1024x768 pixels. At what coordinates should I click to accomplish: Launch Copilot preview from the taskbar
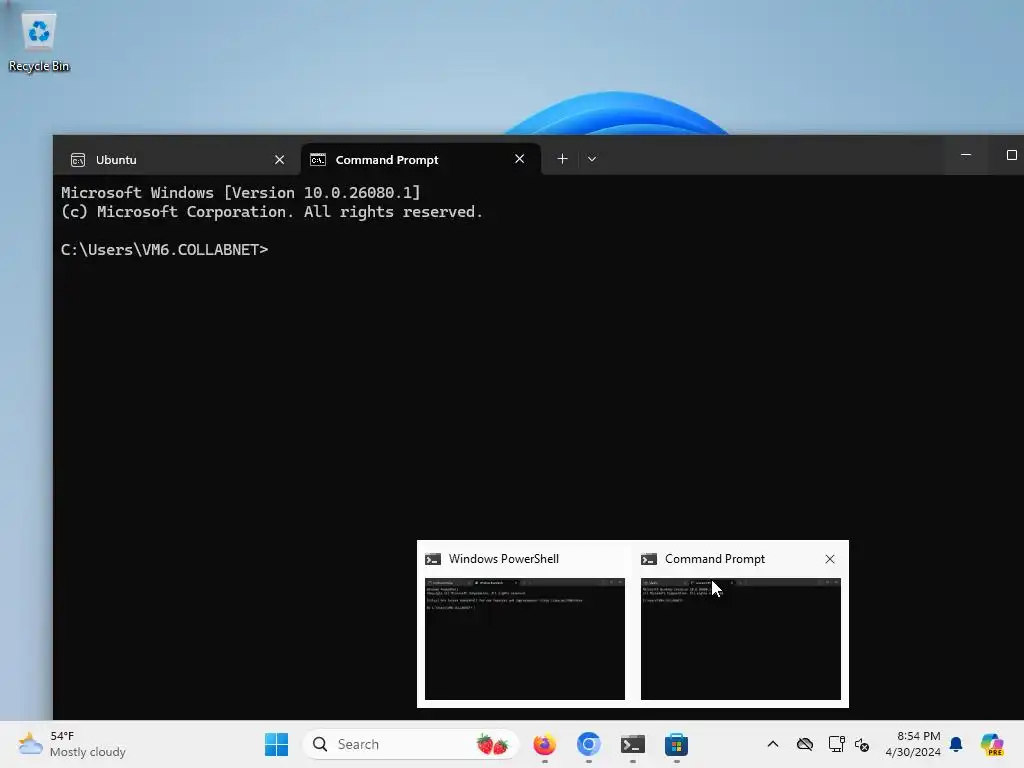[x=992, y=744]
